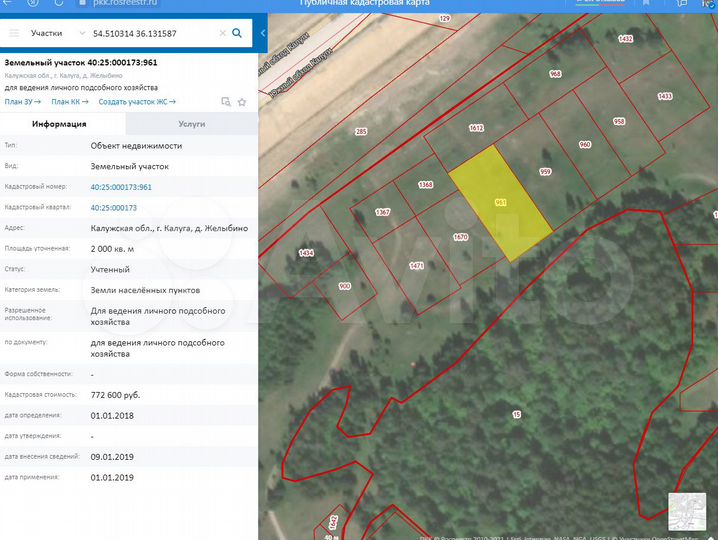The width and height of the screenshot is (718, 540).
Task: Switch basemap using the minimap thumbnail
Action: [686, 508]
